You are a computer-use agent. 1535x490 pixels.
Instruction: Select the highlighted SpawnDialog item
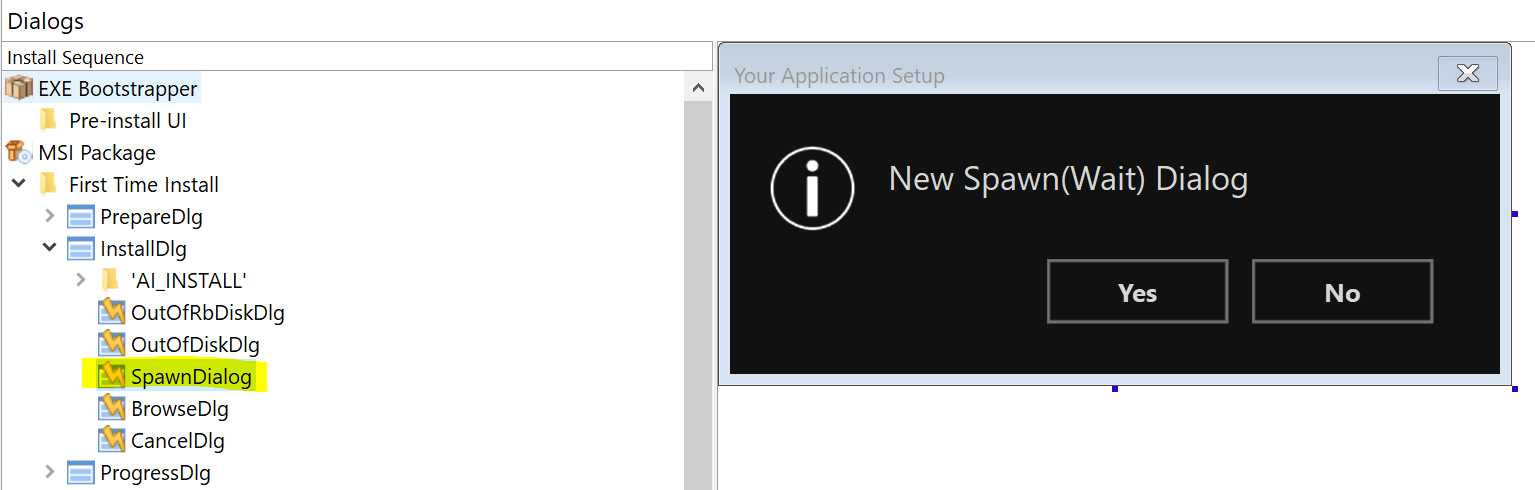(x=191, y=377)
